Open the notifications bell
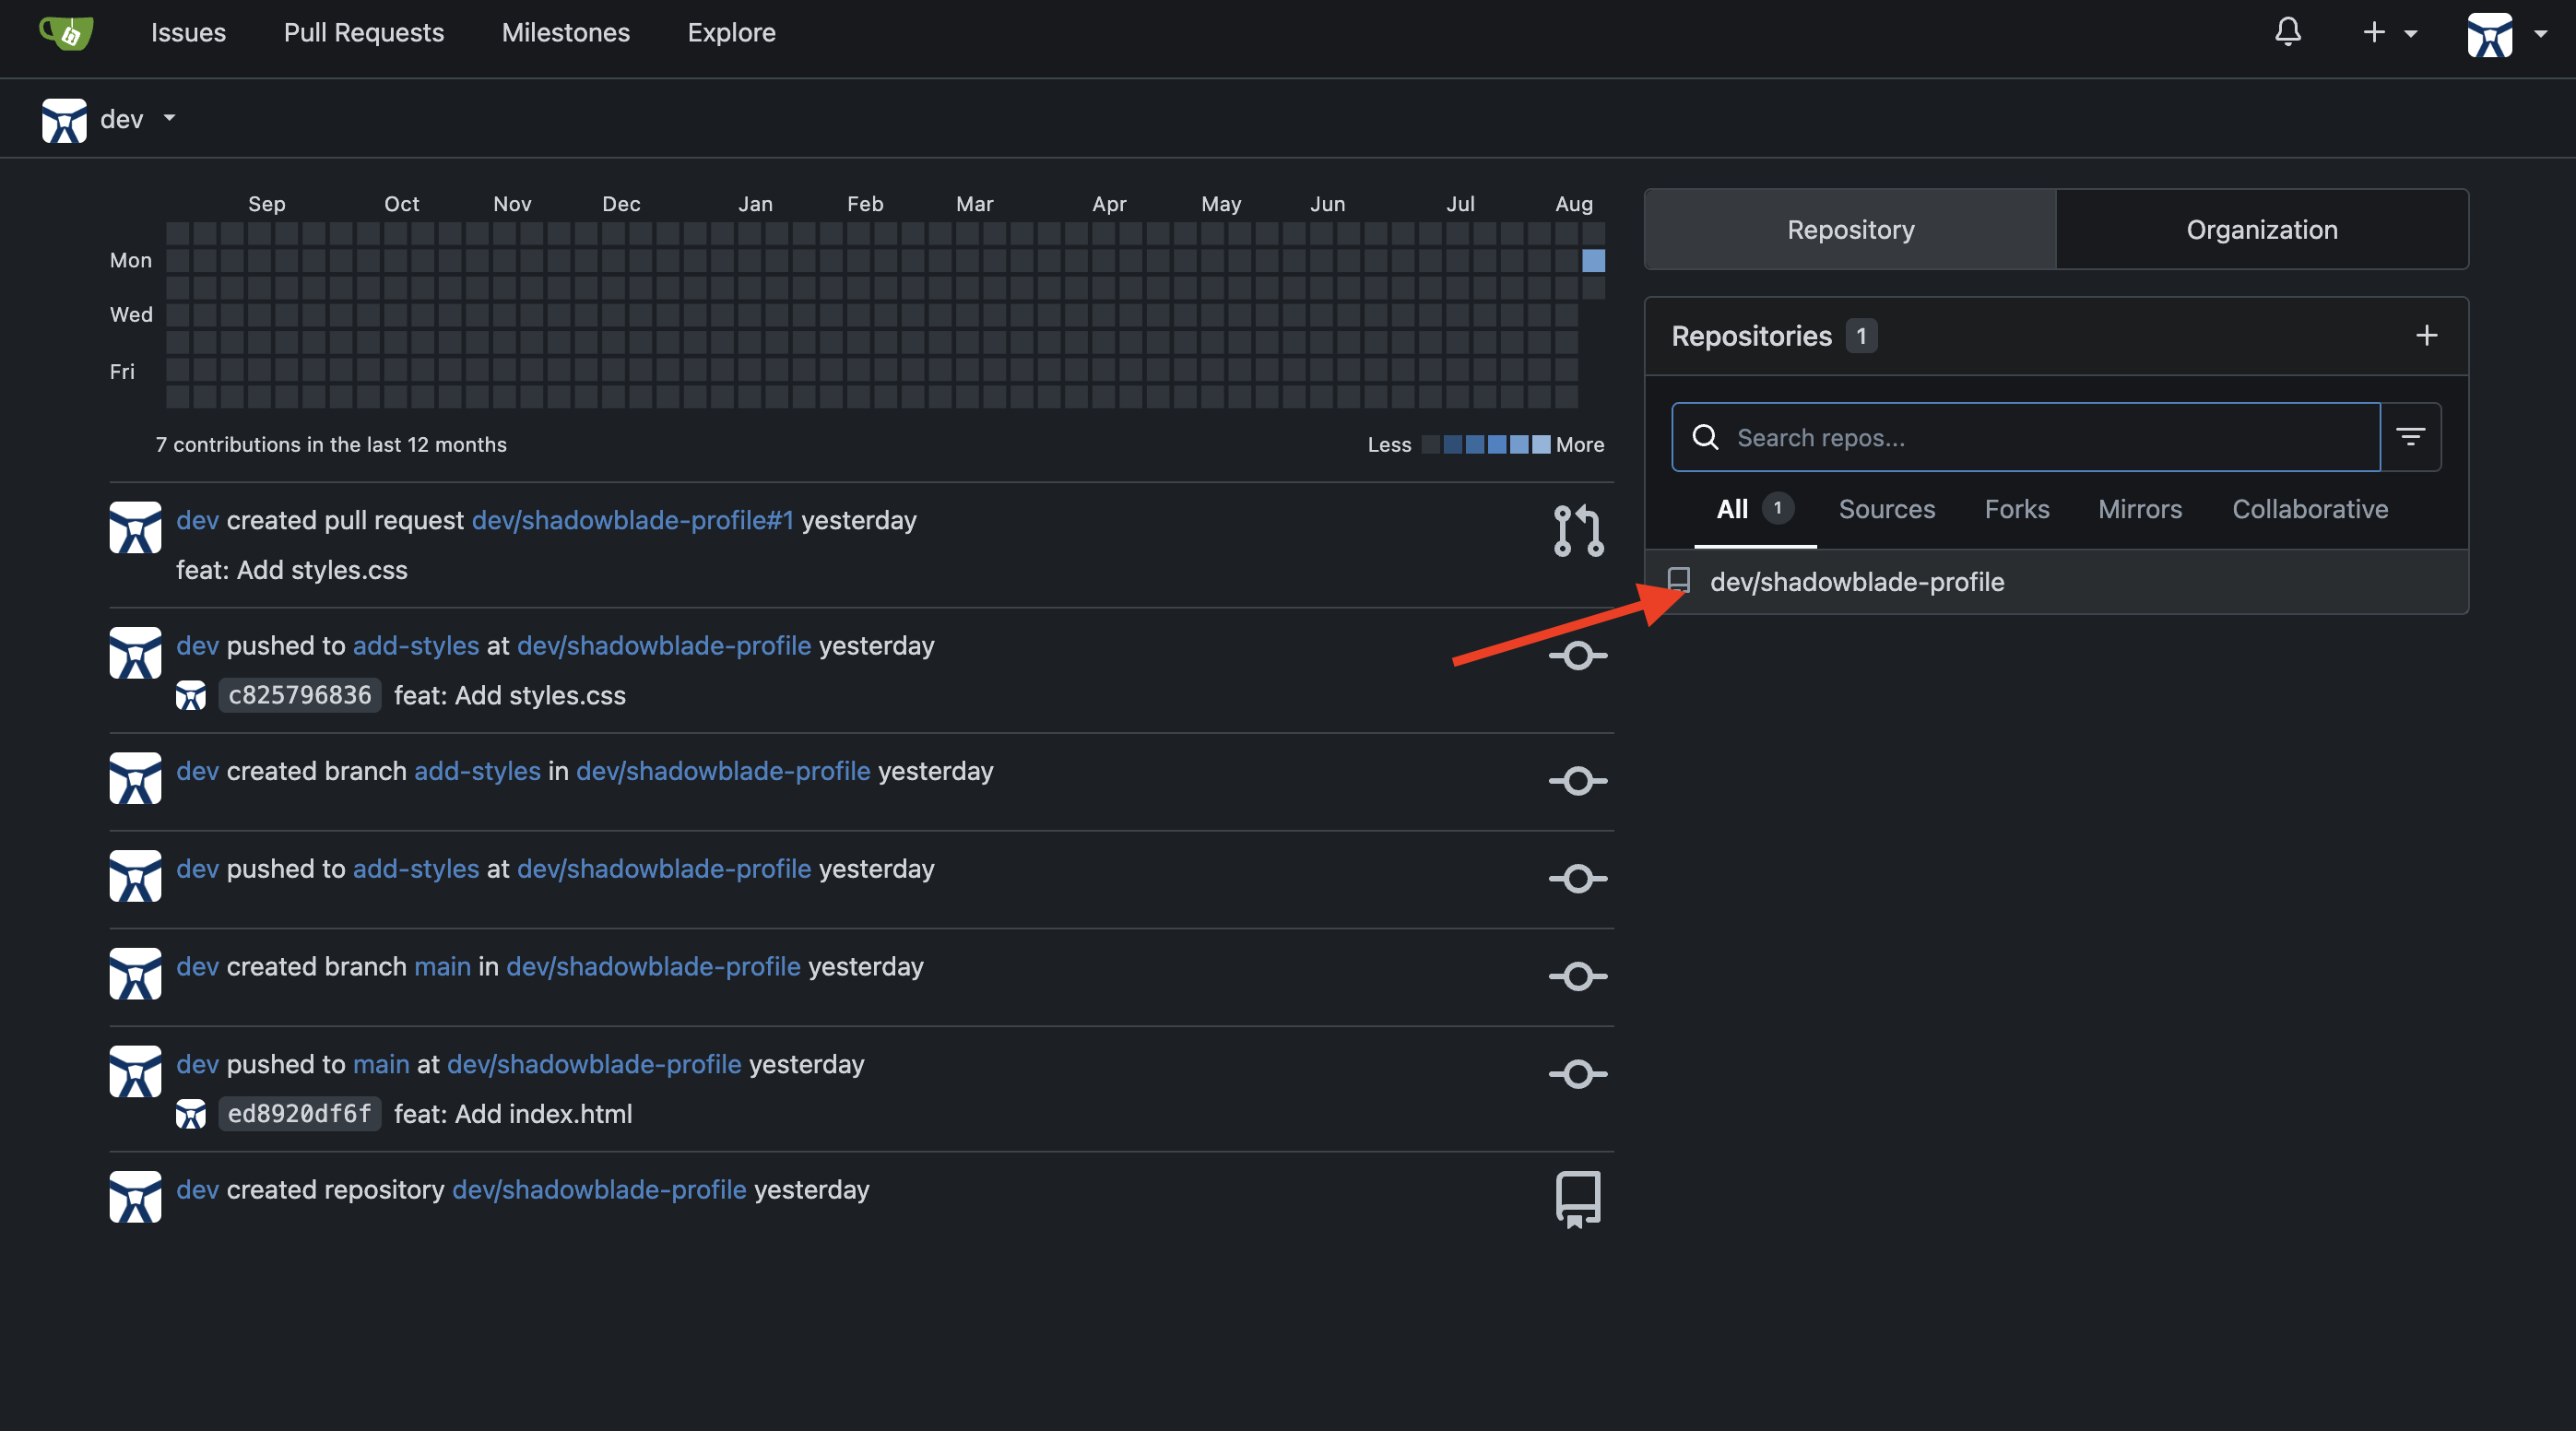 [x=2287, y=31]
